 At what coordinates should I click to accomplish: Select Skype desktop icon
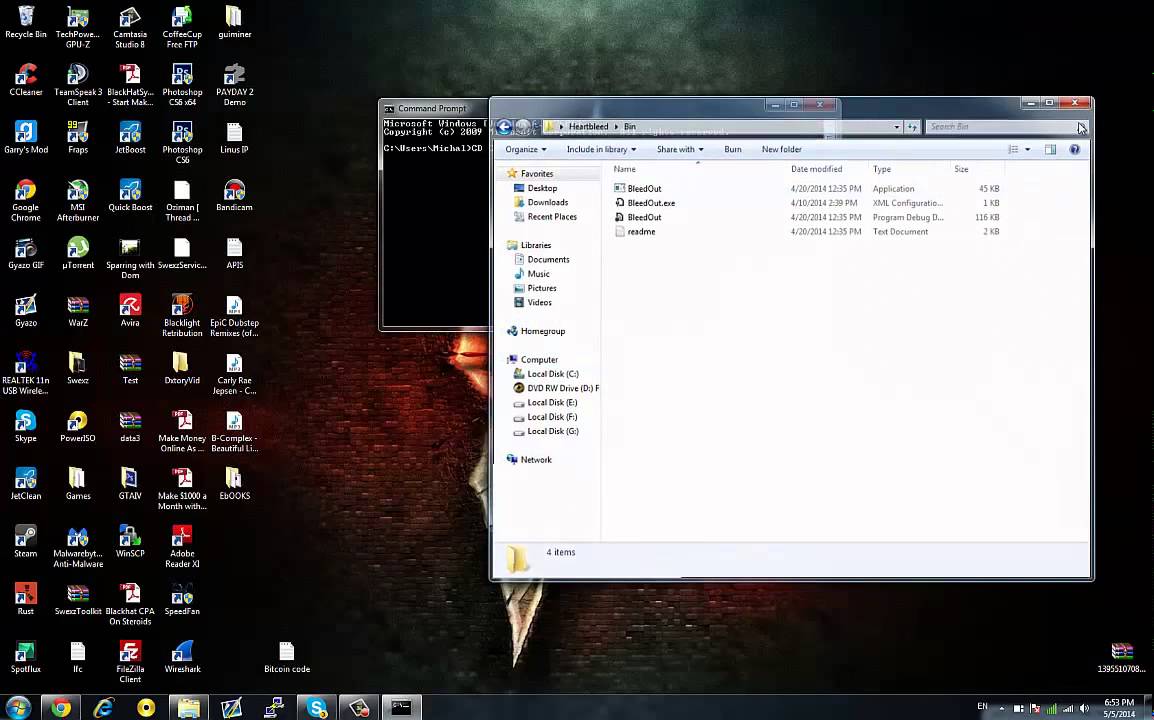pyautogui.click(x=26, y=426)
